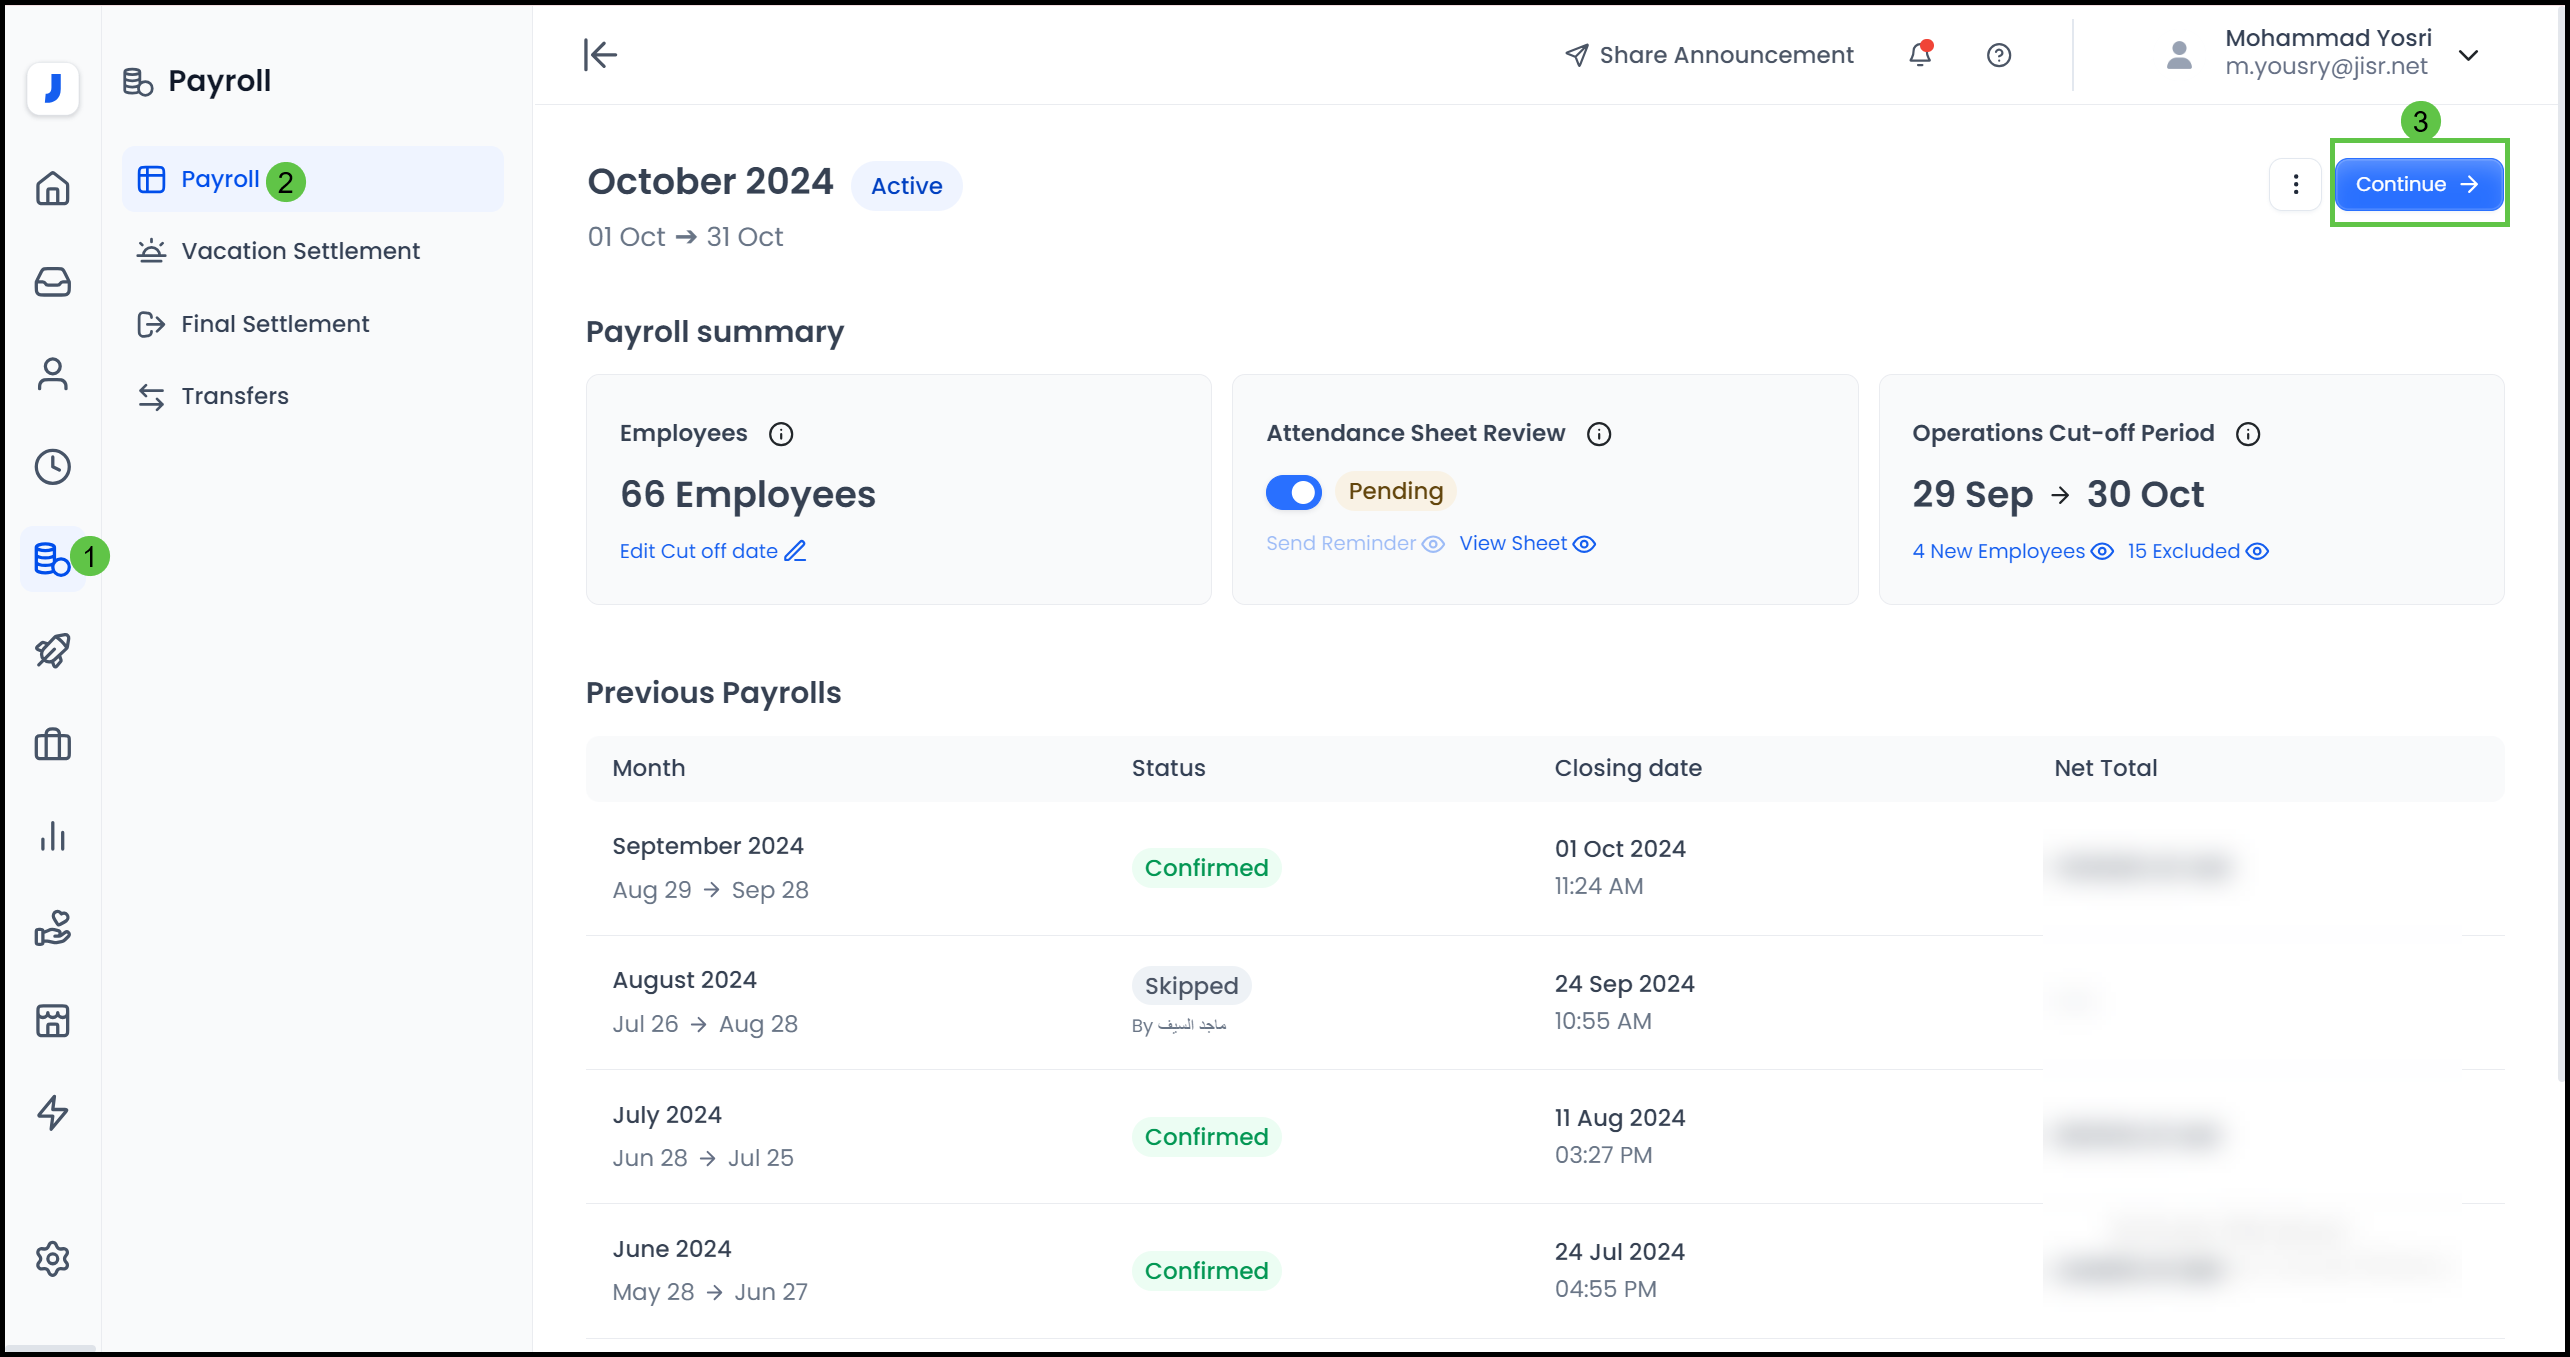Select the Payroll coins icon in sidebar
This screenshot has height=1357, width=2570.
pos(51,558)
